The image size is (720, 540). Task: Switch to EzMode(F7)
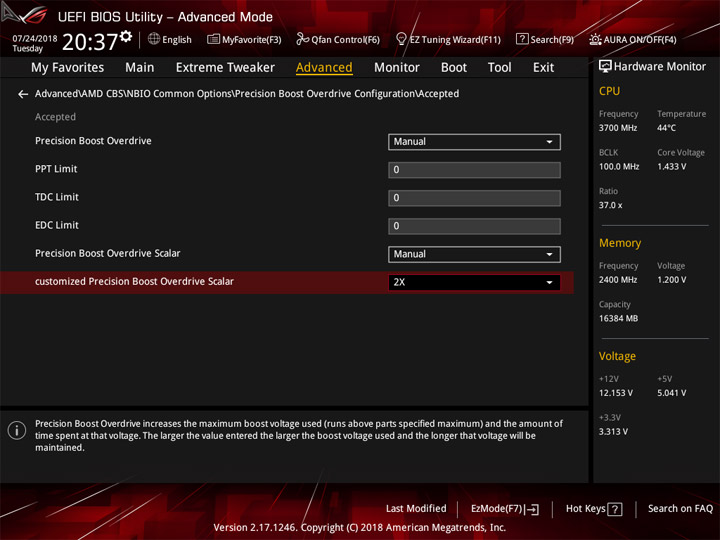coord(505,509)
